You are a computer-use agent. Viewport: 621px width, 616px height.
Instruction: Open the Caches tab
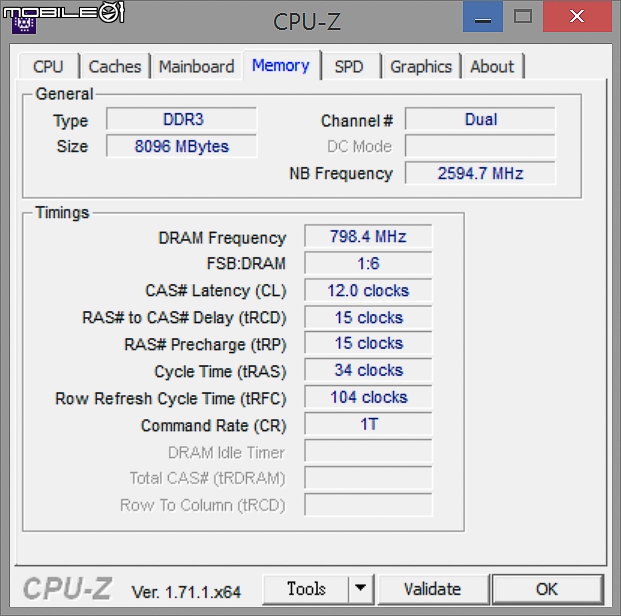115,66
